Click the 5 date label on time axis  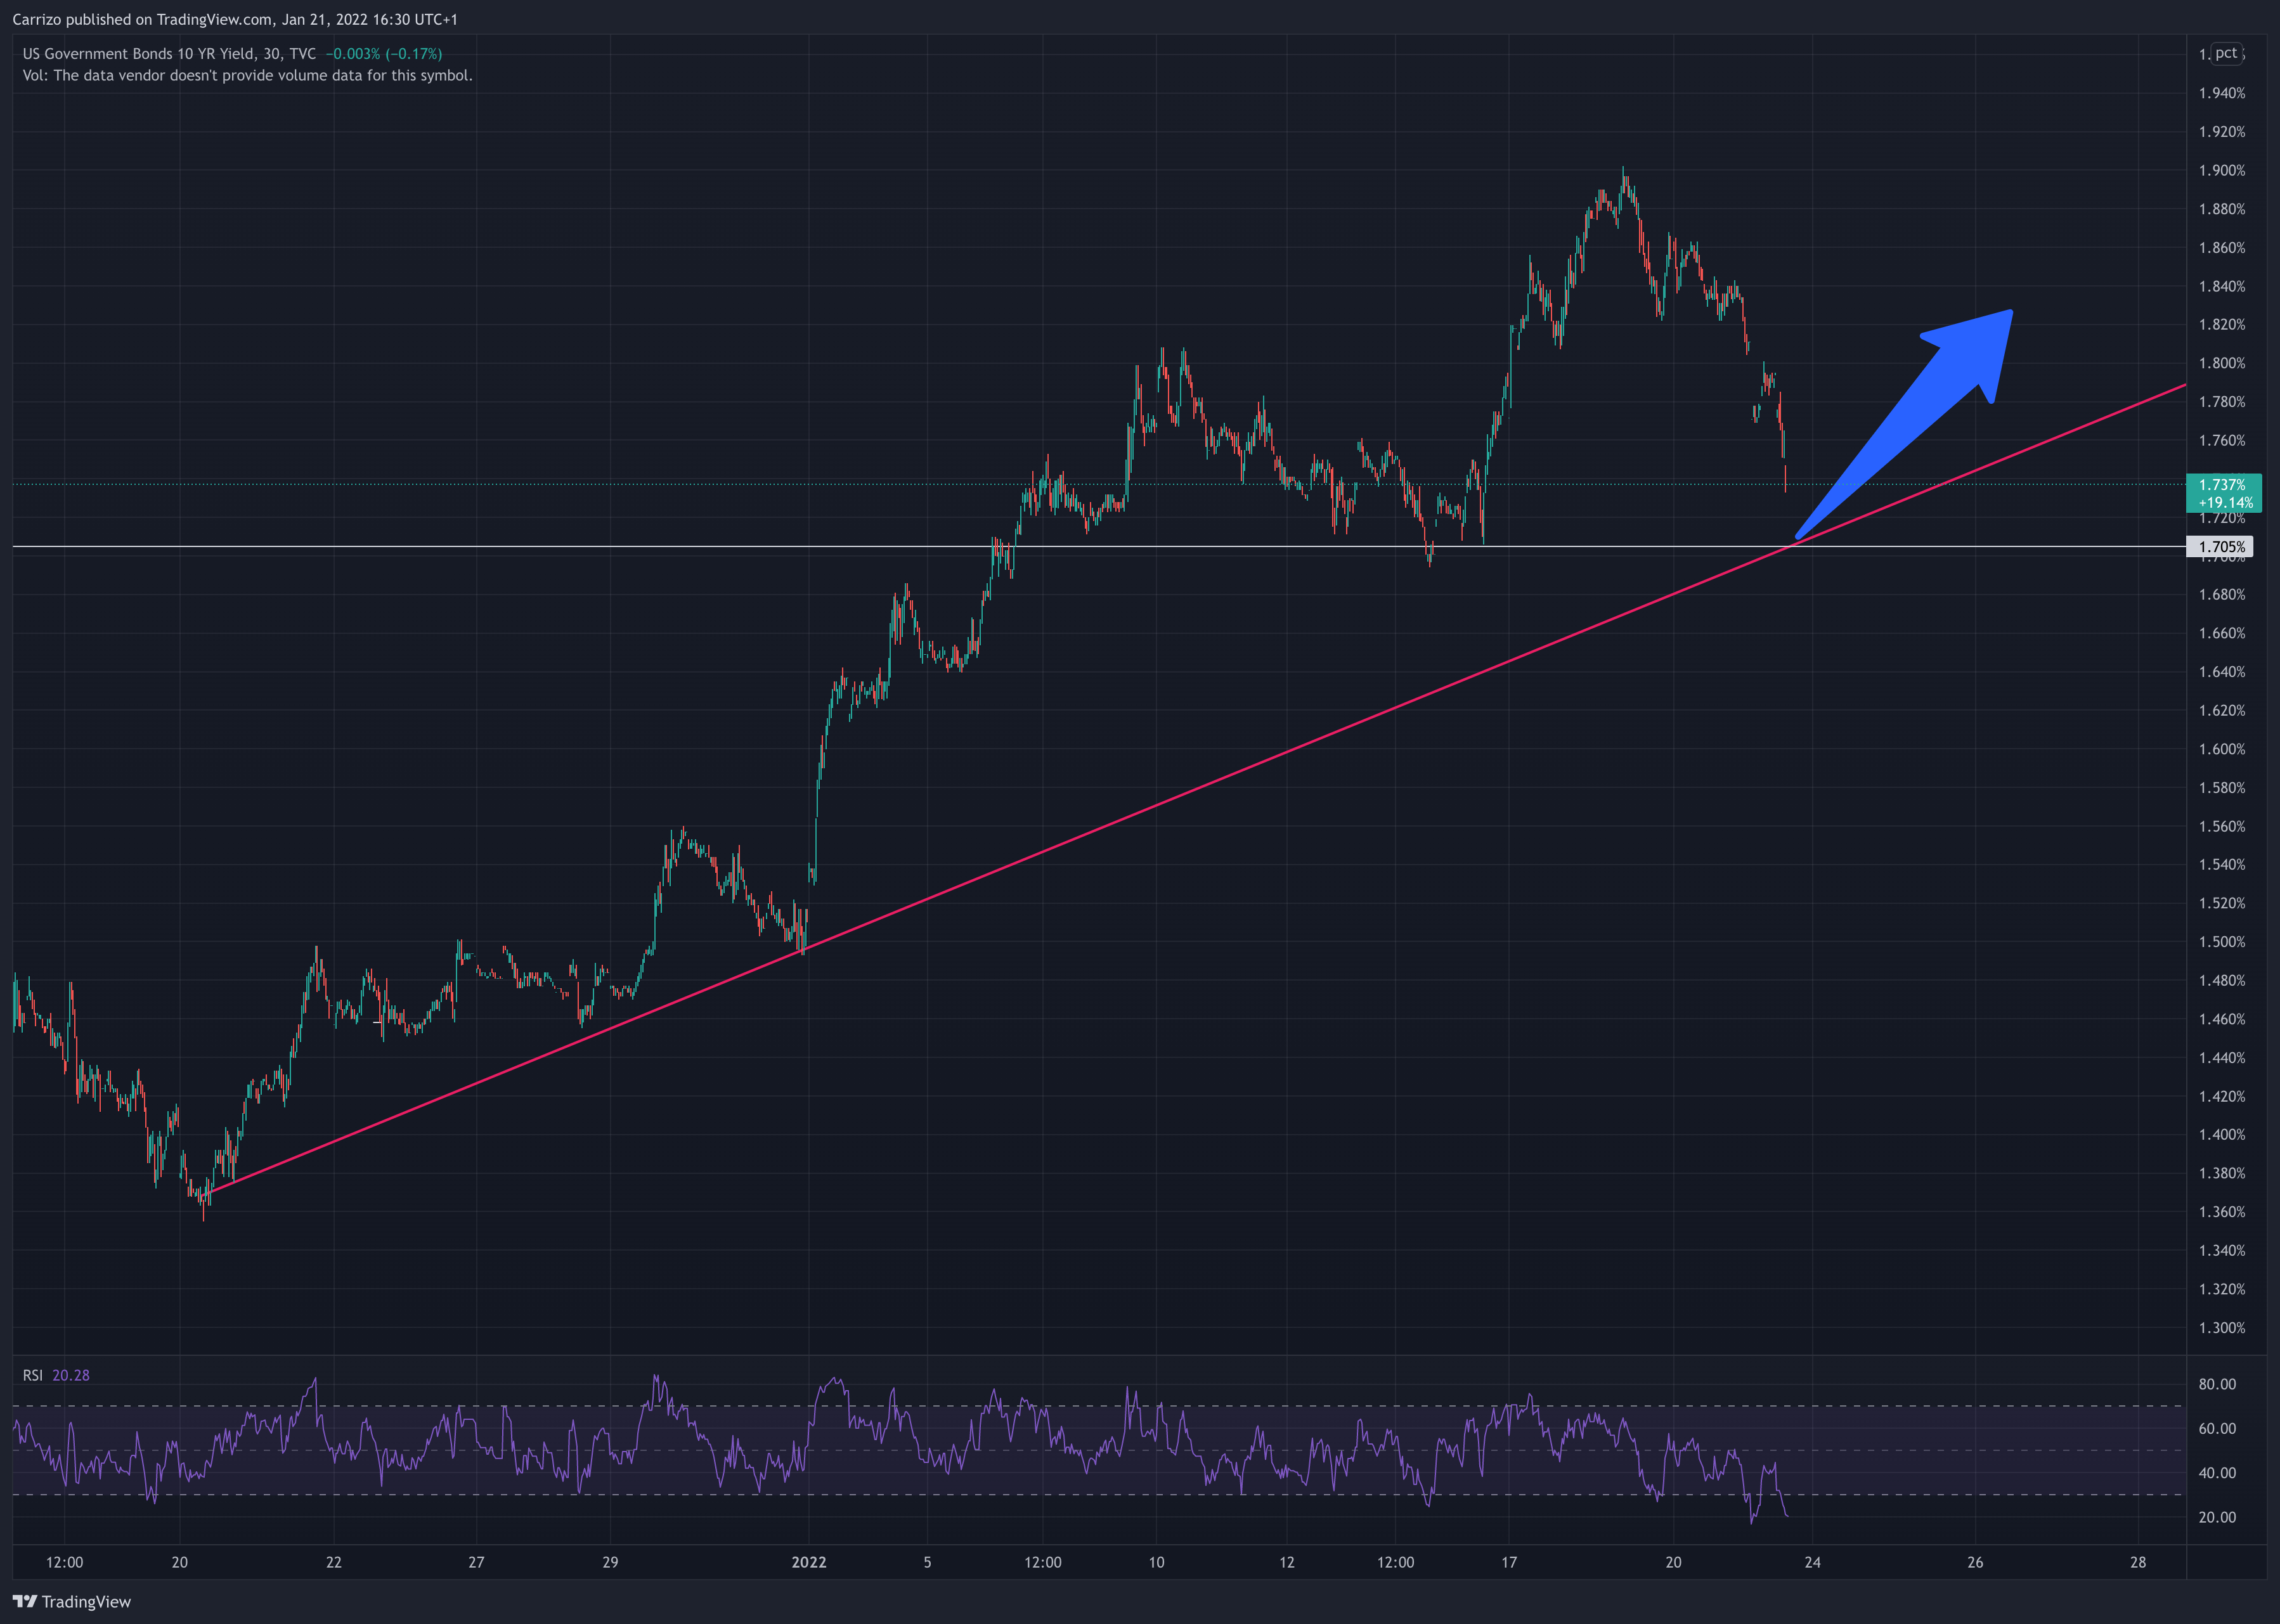pyautogui.click(x=927, y=1562)
